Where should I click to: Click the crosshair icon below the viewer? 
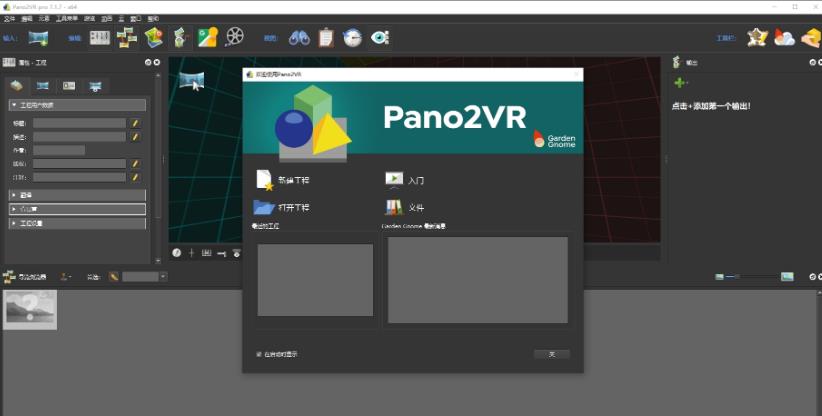pos(191,253)
